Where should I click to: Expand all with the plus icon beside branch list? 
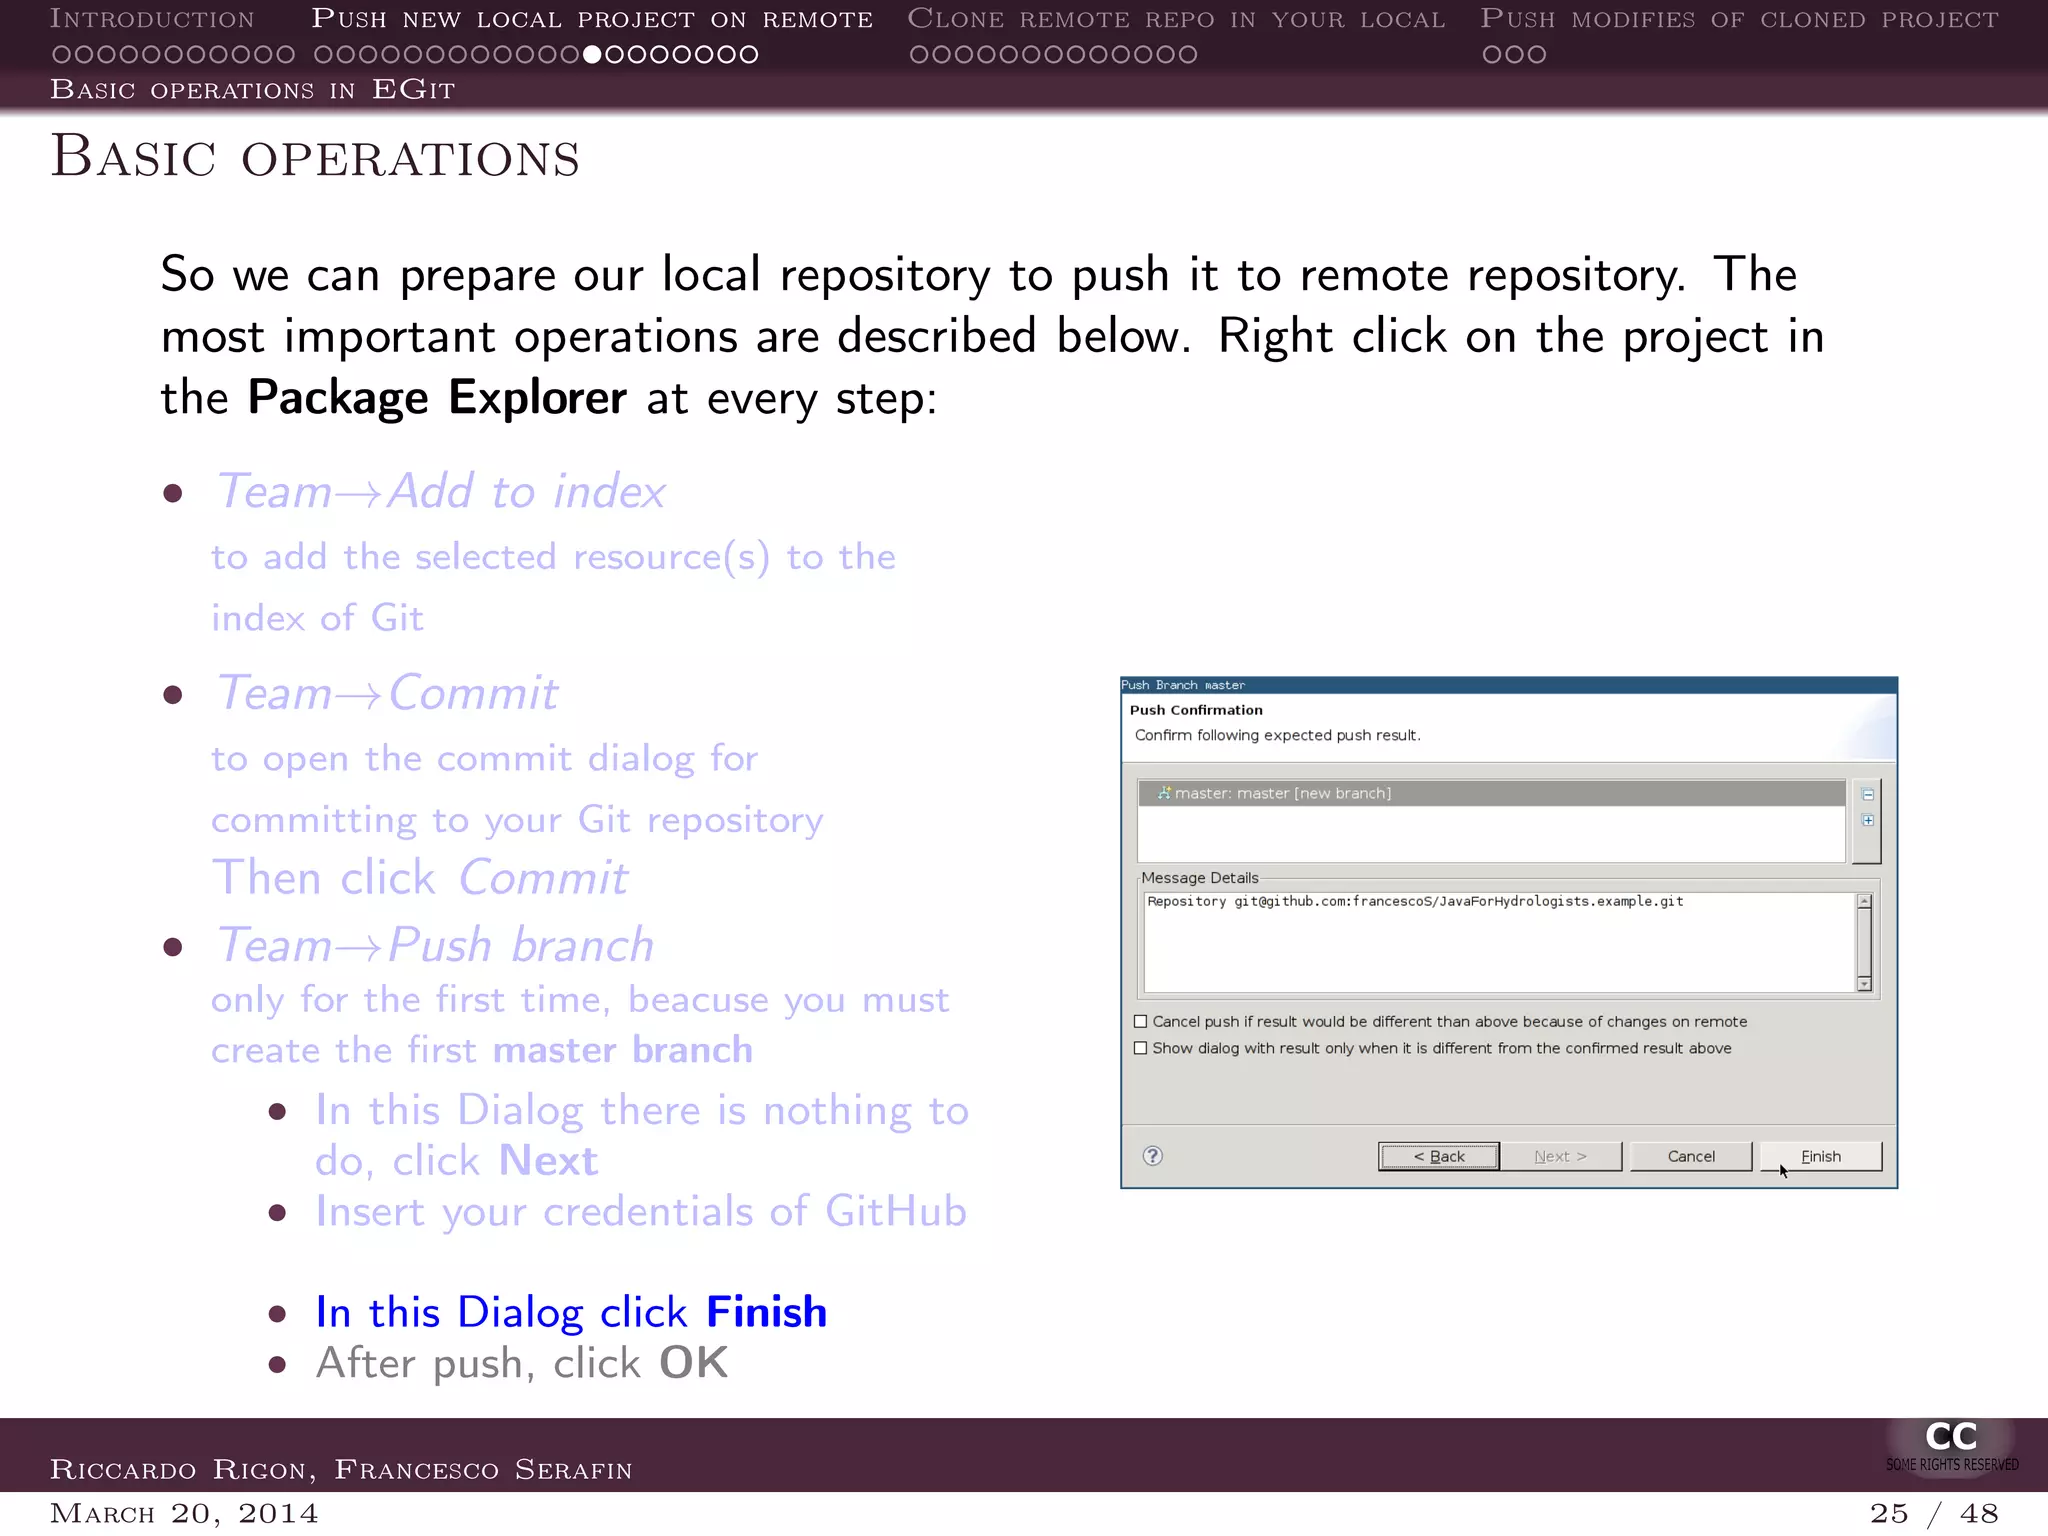(1868, 820)
